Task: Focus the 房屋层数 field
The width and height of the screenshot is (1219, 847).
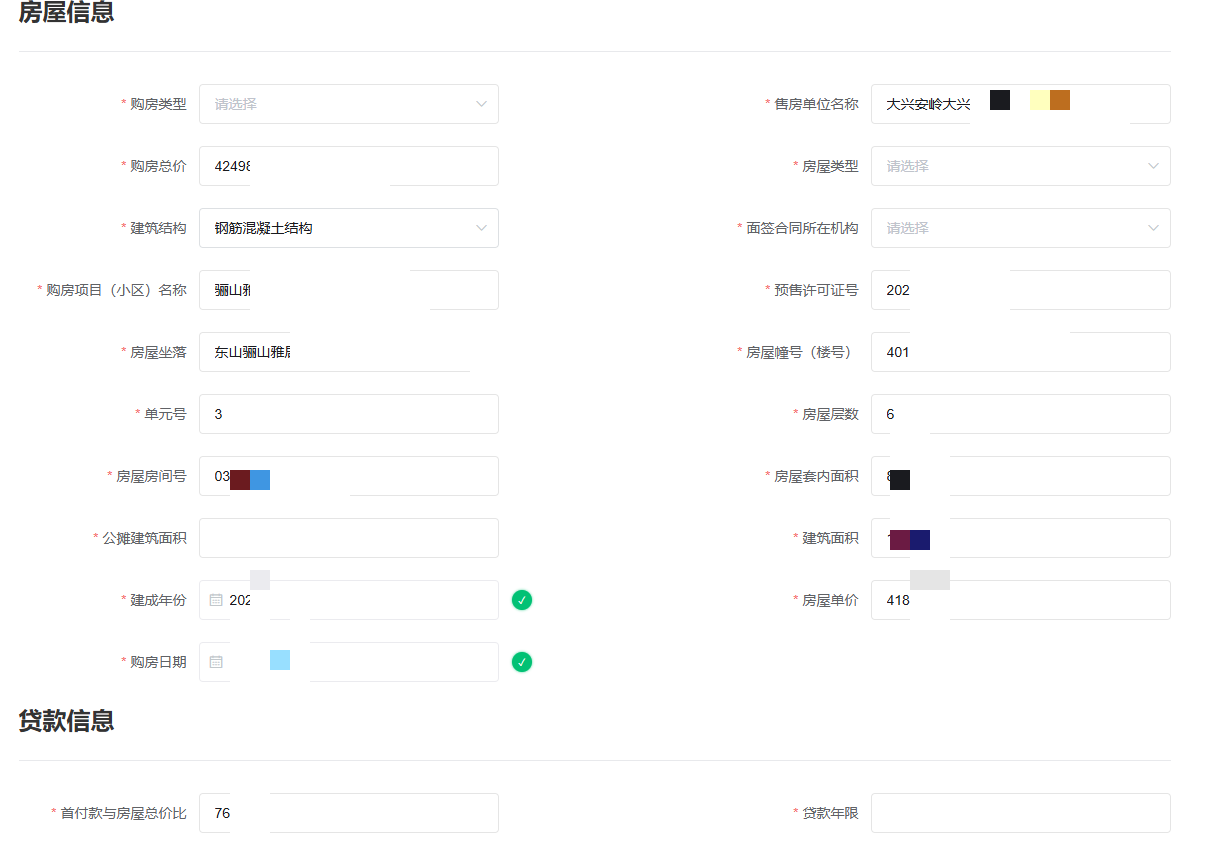Action: tap(1021, 414)
